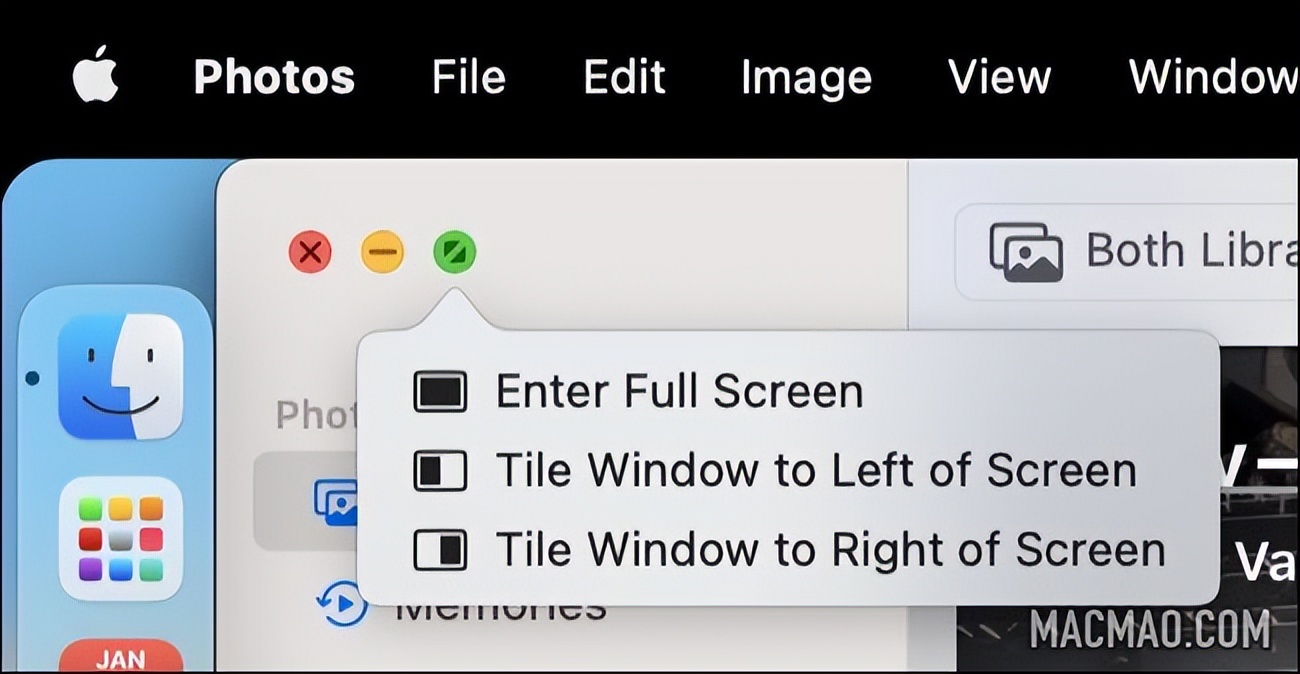The height and width of the screenshot is (674, 1300).
Task: Open the Image menu
Action: [x=806, y=77]
